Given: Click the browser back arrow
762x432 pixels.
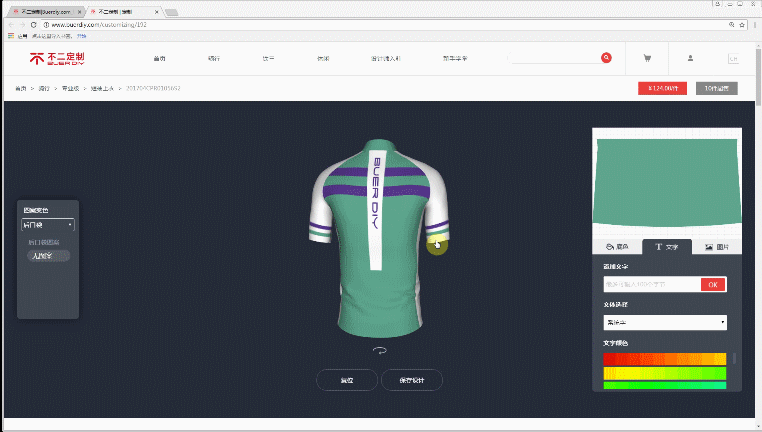Looking at the screenshot, I should [9, 22].
